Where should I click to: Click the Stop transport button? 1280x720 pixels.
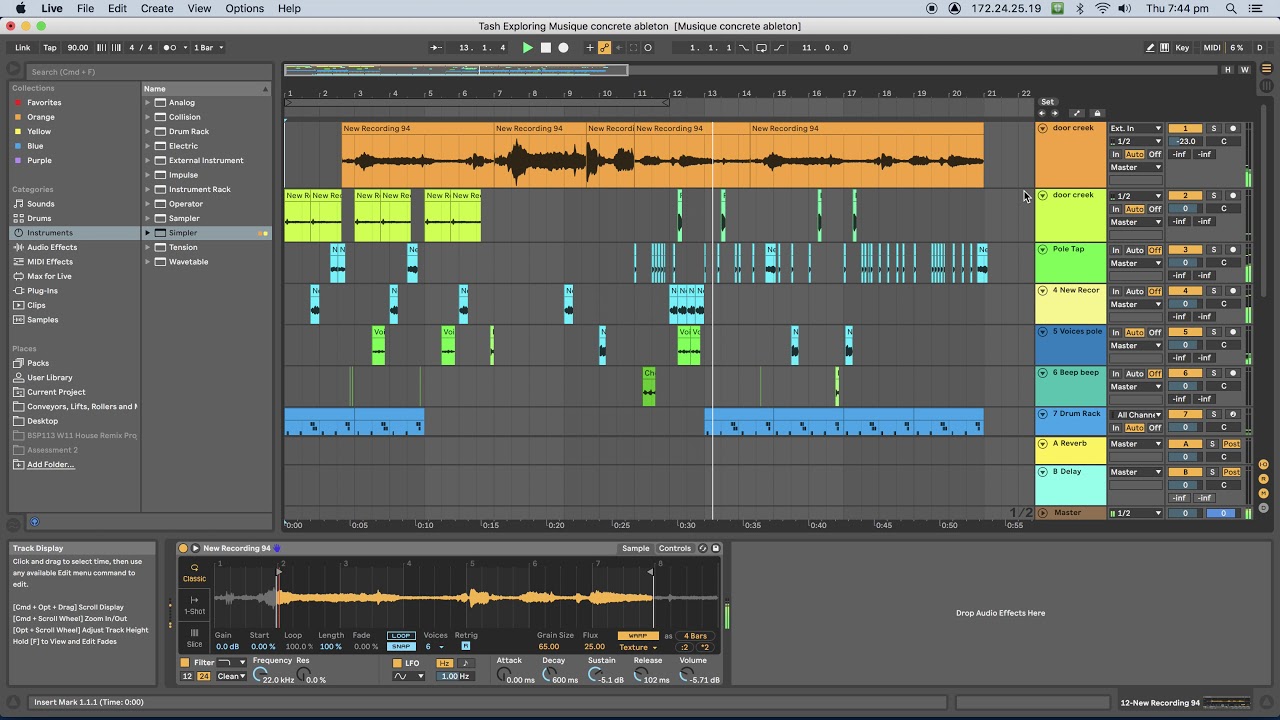pyautogui.click(x=546, y=47)
